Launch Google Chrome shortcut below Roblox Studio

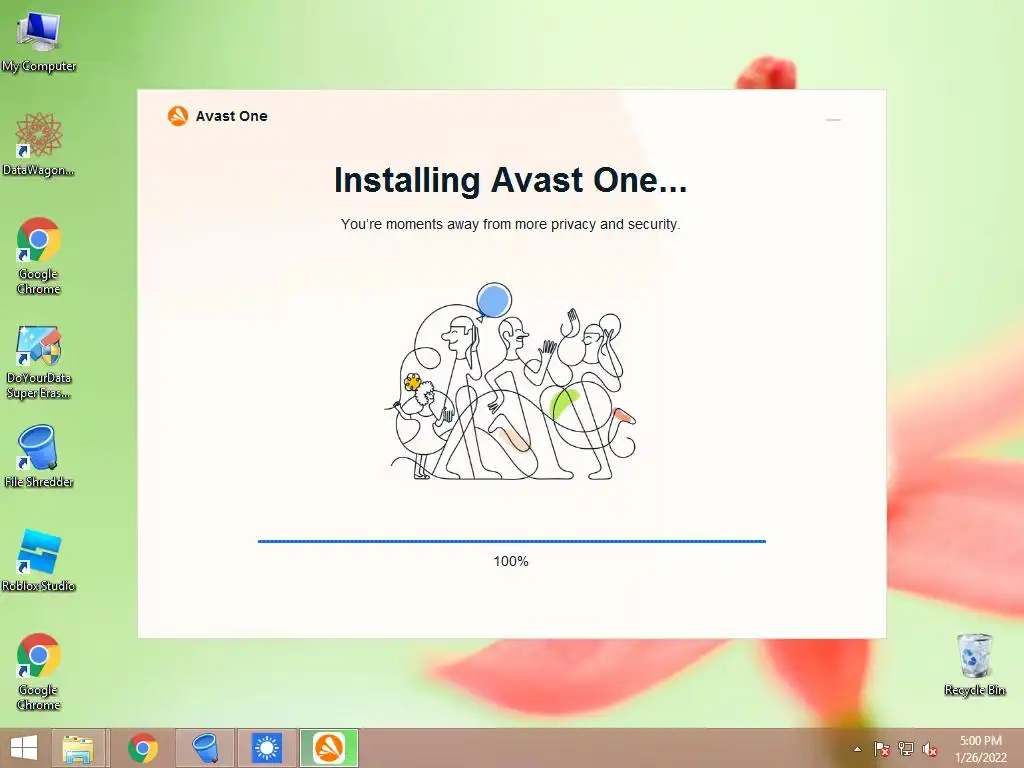pos(39,671)
